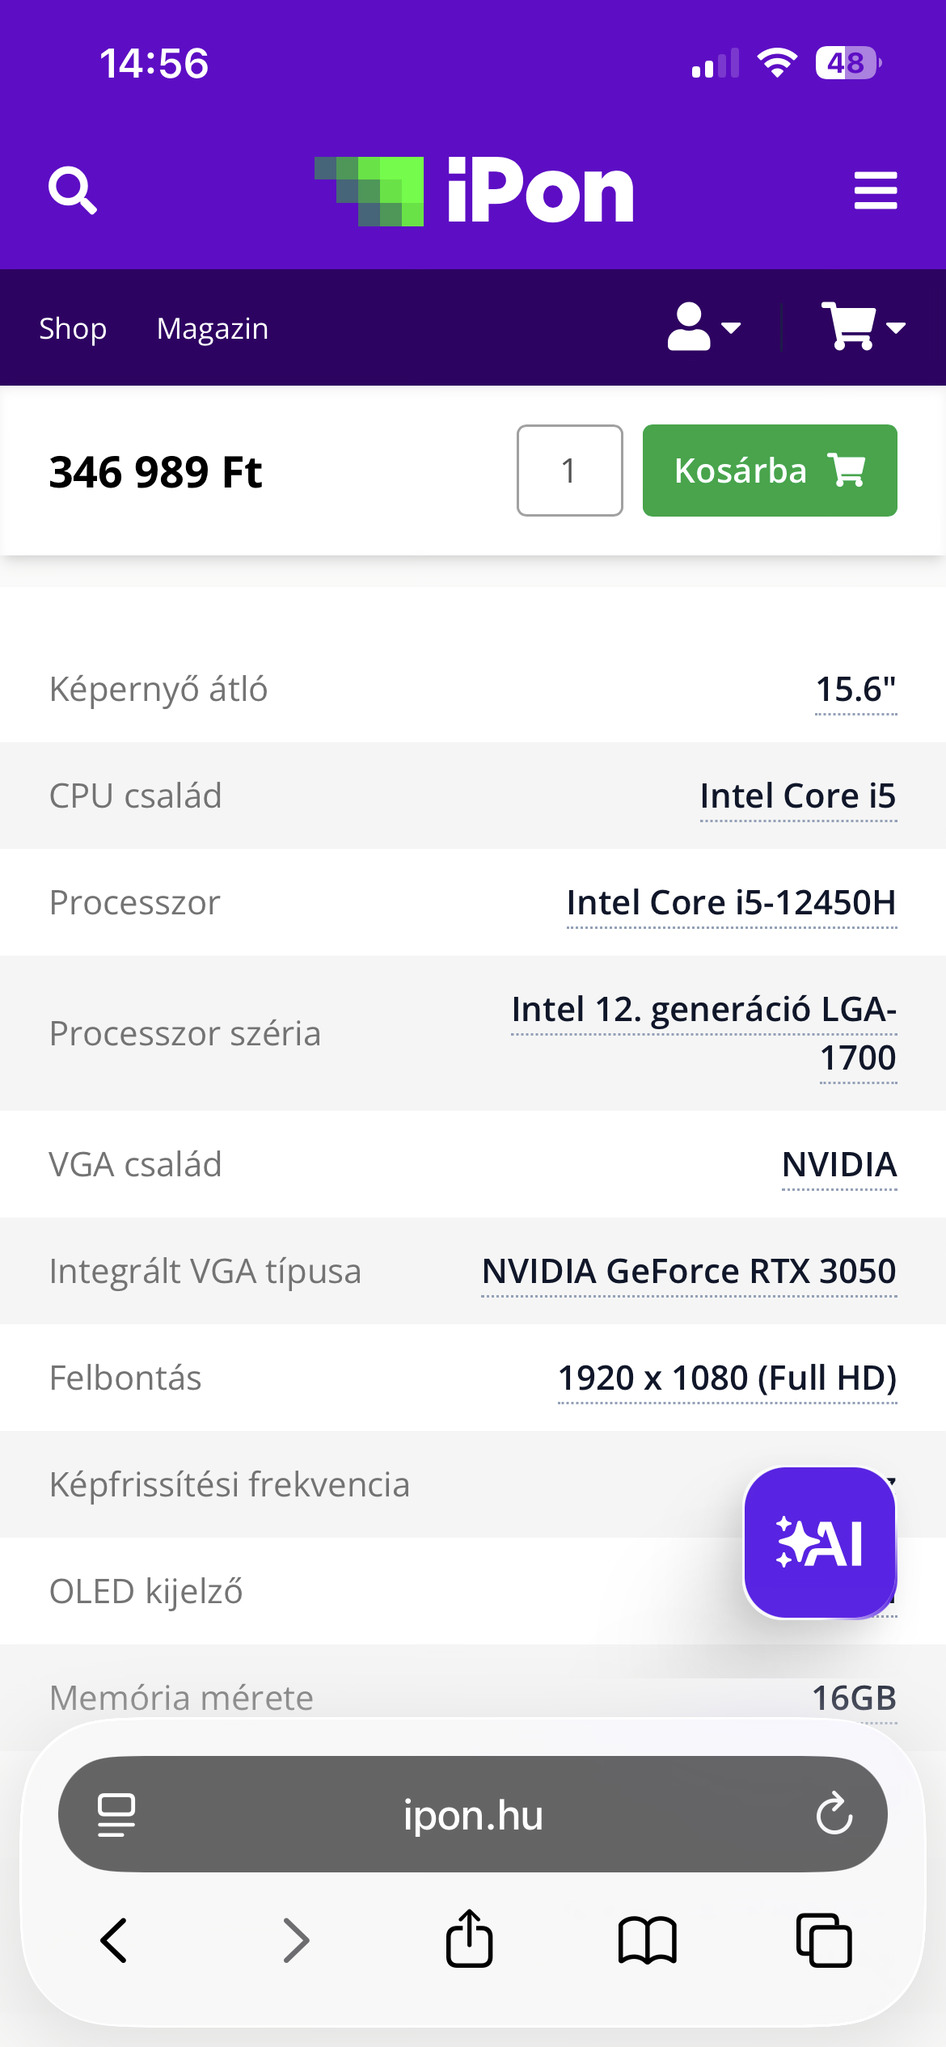Reload the ipon.hu page
946x2047 pixels.
click(x=834, y=1814)
